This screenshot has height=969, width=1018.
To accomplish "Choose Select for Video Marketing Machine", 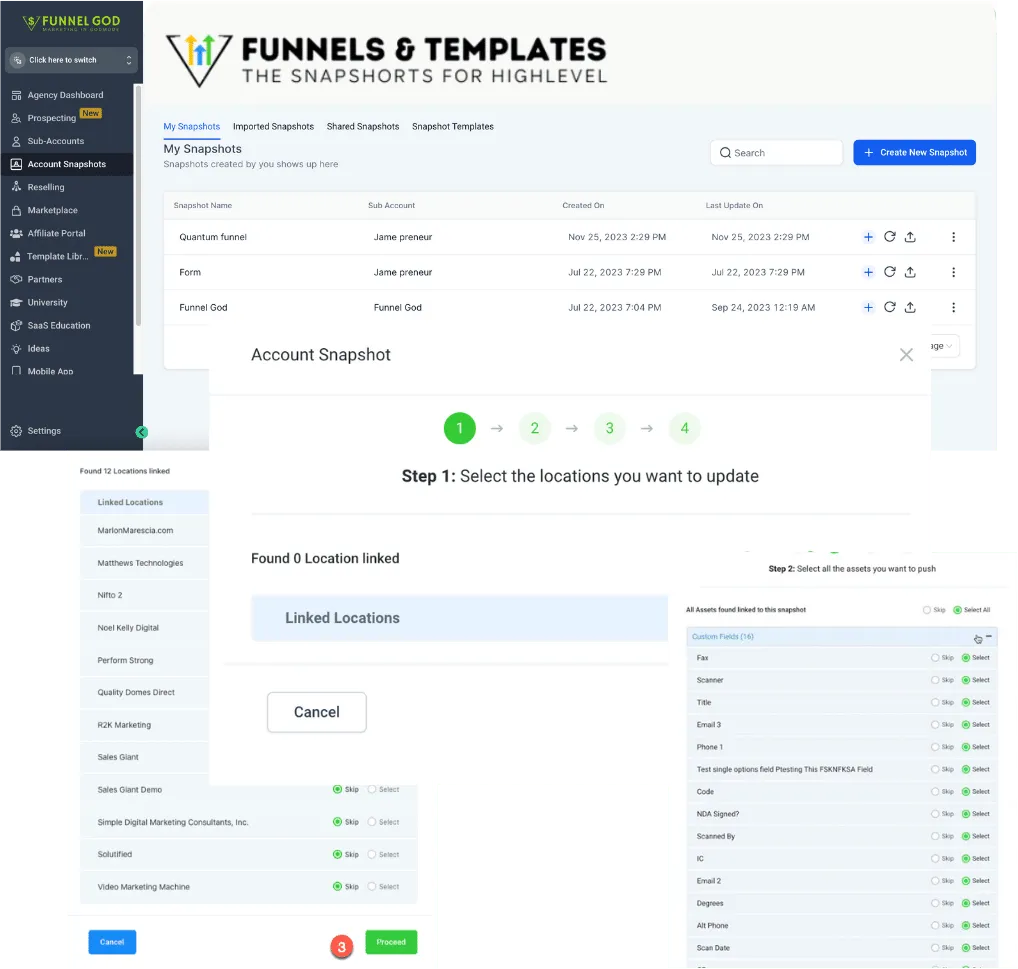I will click(372, 887).
